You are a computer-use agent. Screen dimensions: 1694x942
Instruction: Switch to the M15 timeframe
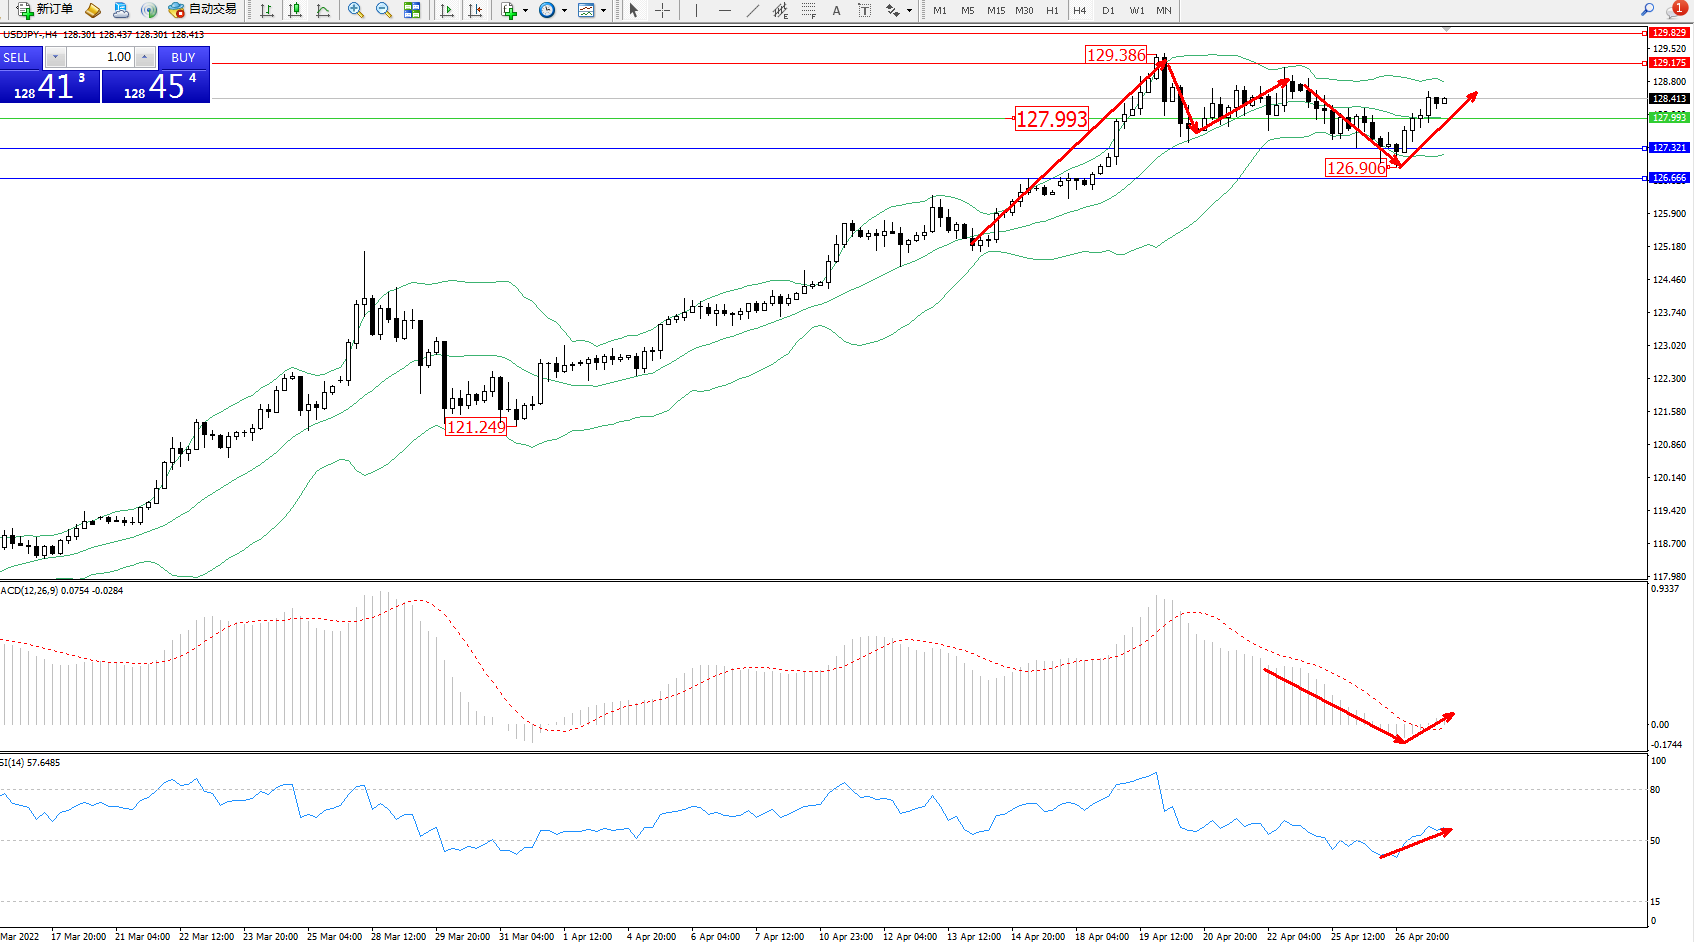[996, 10]
